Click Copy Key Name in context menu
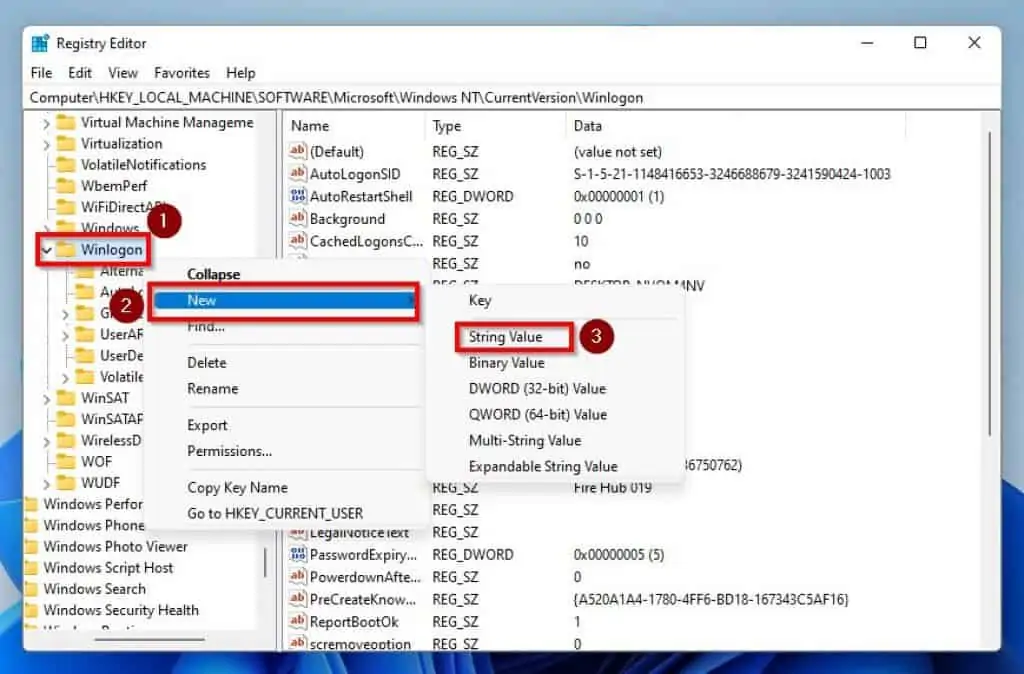 [x=237, y=487]
